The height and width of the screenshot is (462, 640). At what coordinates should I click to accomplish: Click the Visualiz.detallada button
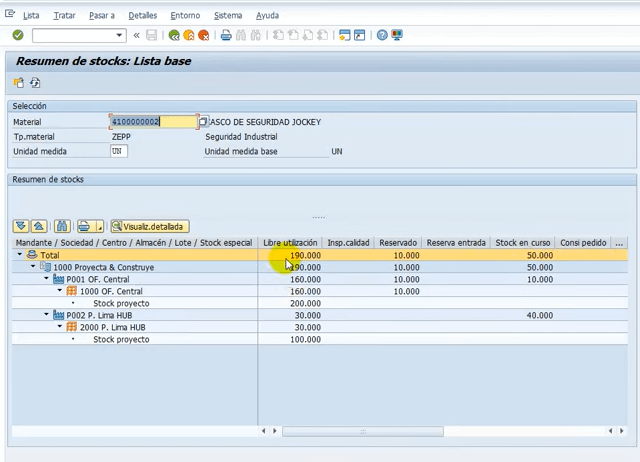pyautogui.click(x=150, y=226)
